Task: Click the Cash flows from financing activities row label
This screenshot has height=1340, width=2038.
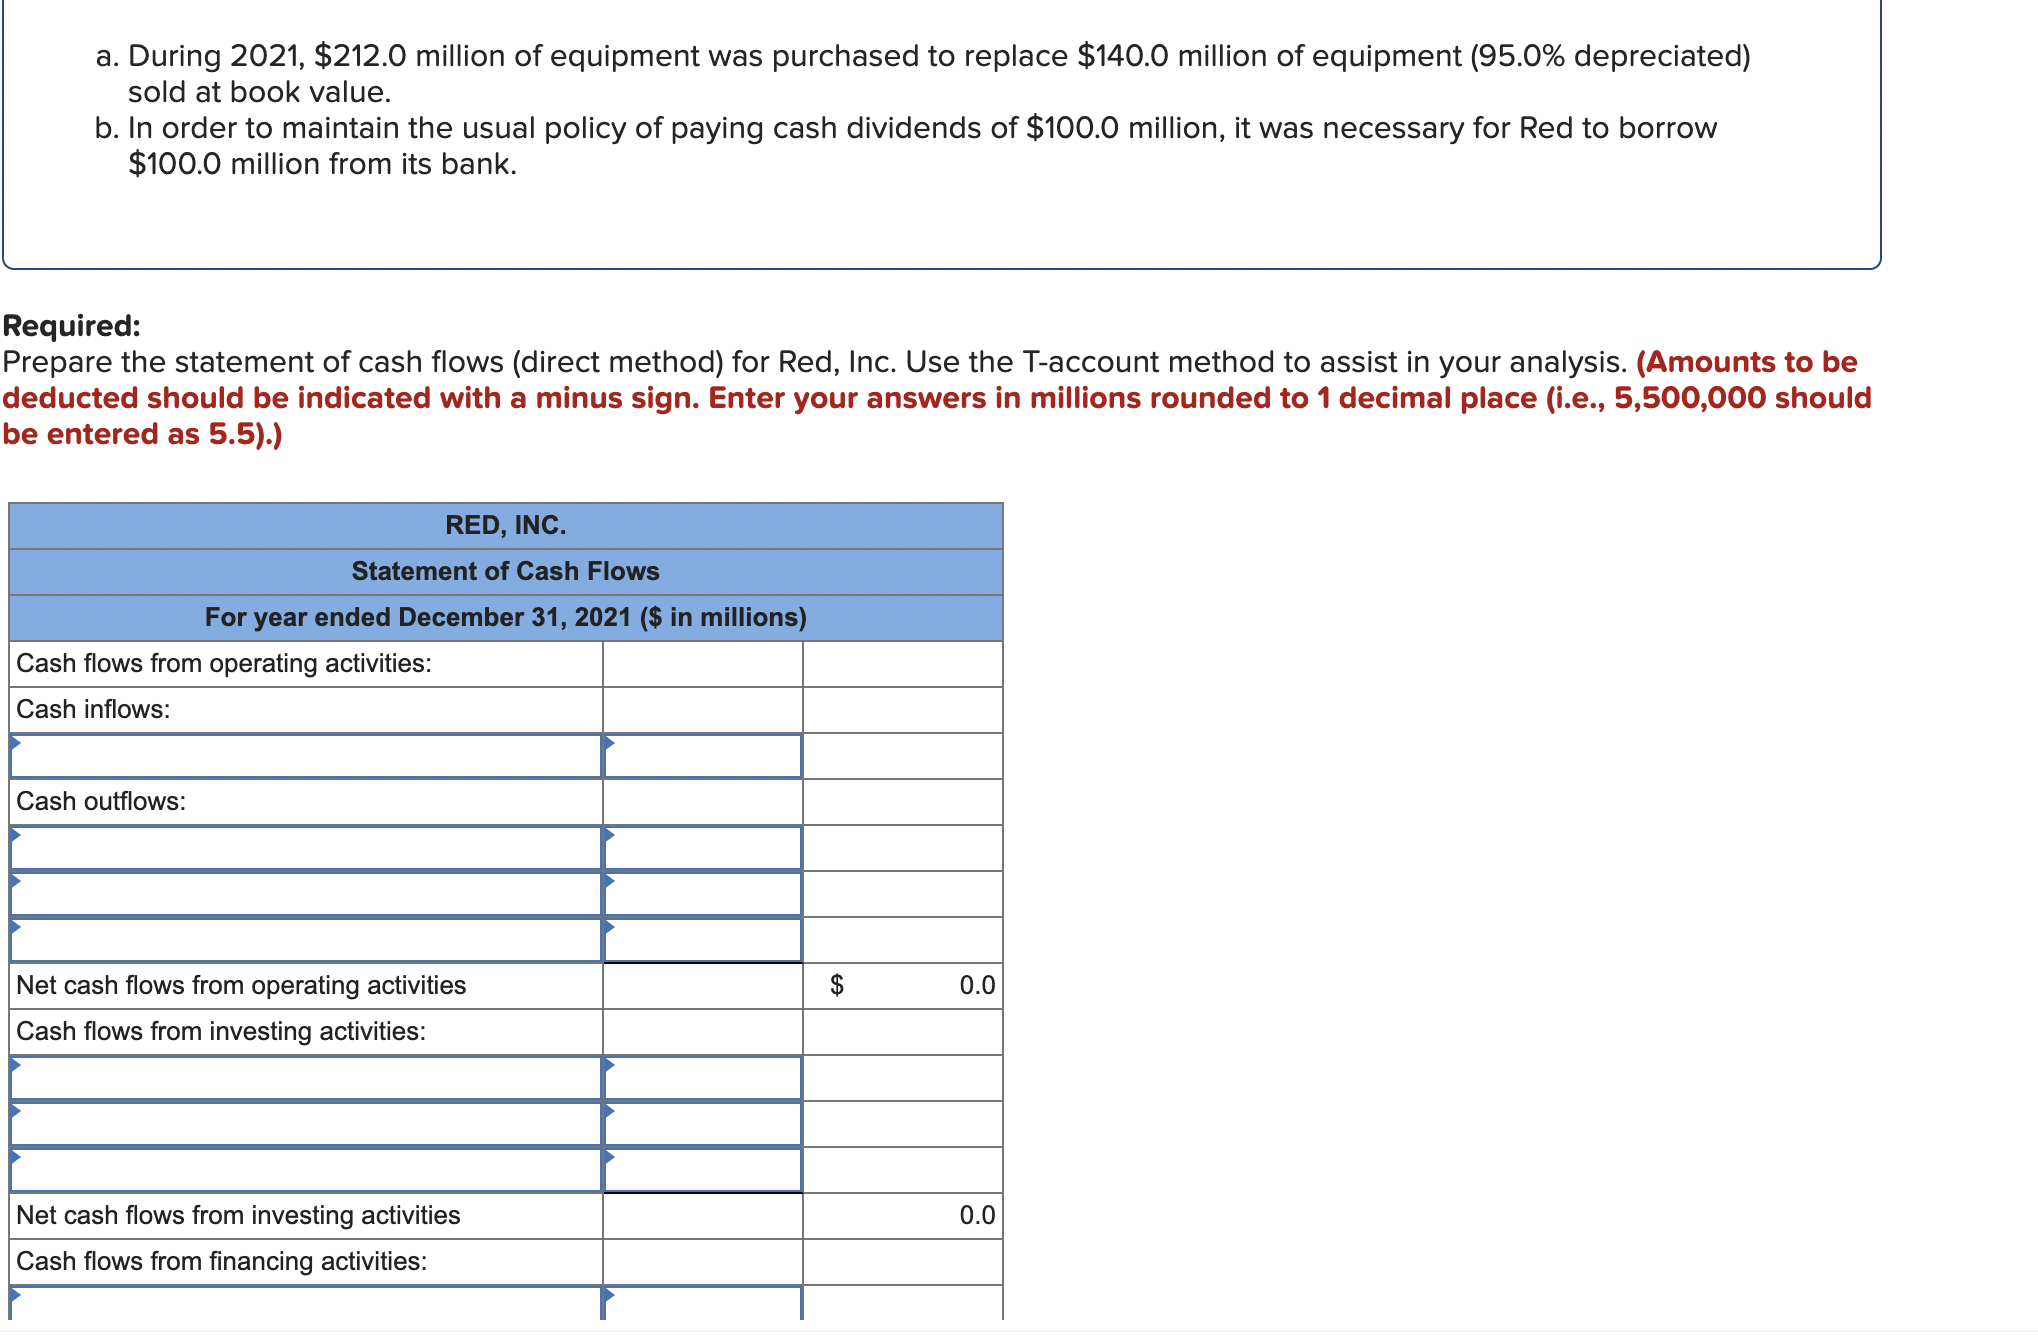Action: tap(222, 1260)
